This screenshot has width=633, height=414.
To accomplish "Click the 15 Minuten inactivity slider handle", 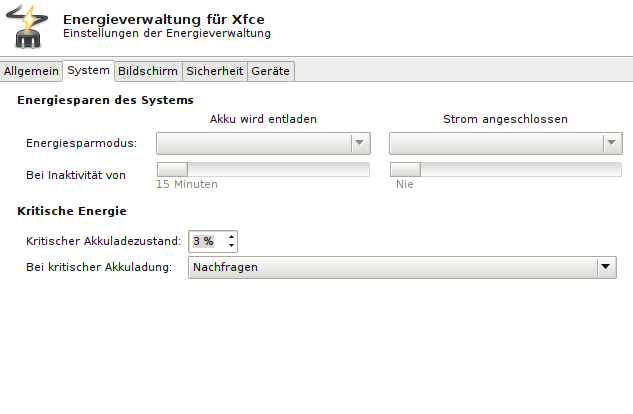I will (172, 169).
